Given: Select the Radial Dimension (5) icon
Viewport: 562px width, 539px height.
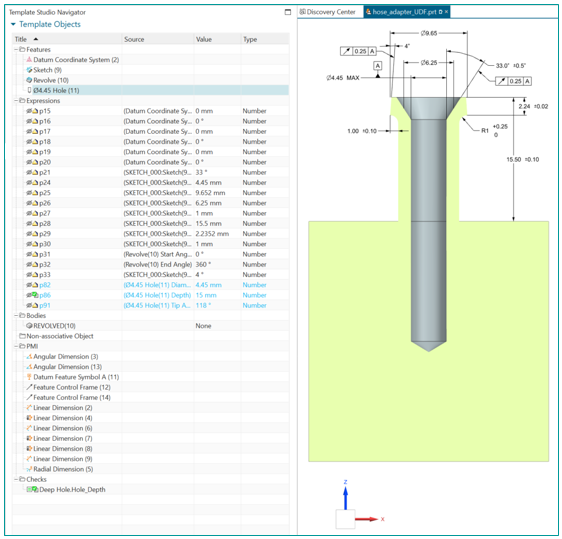Looking at the screenshot, I should tap(29, 469).
